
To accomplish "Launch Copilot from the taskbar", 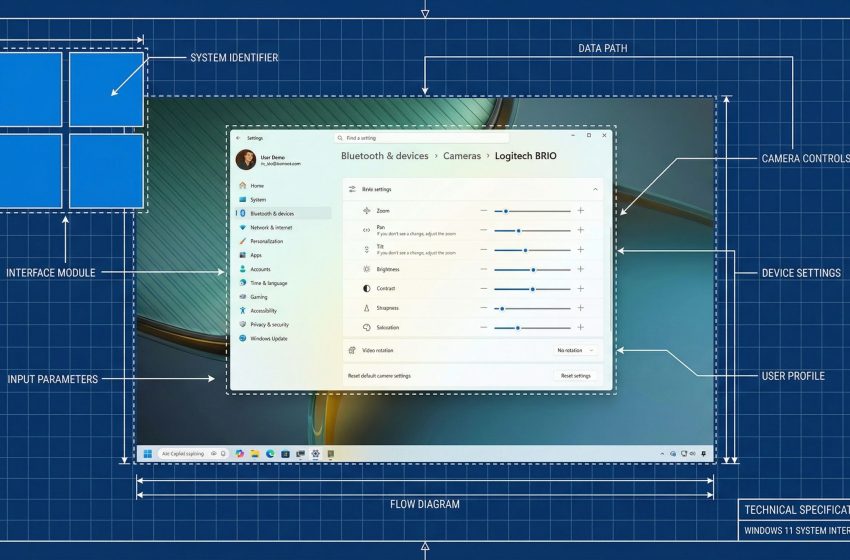I will point(240,454).
